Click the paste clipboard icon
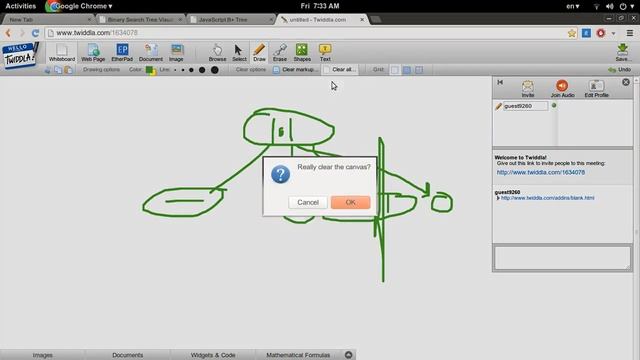This screenshot has height=360, width=640. point(68,70)
